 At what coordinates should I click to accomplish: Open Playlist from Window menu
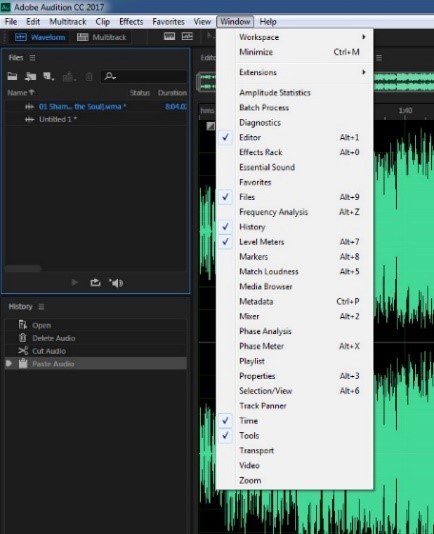[294, 361]
